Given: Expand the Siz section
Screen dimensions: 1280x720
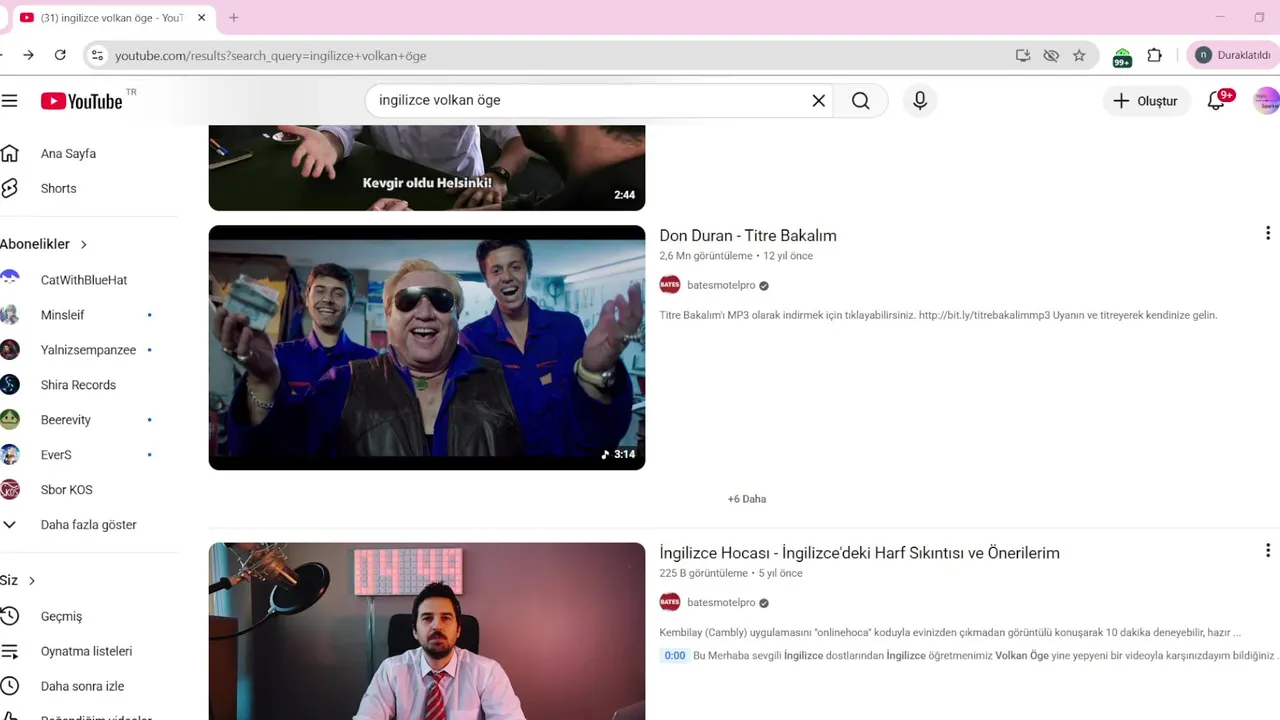Looking at the screenshot, I should 18,580.
